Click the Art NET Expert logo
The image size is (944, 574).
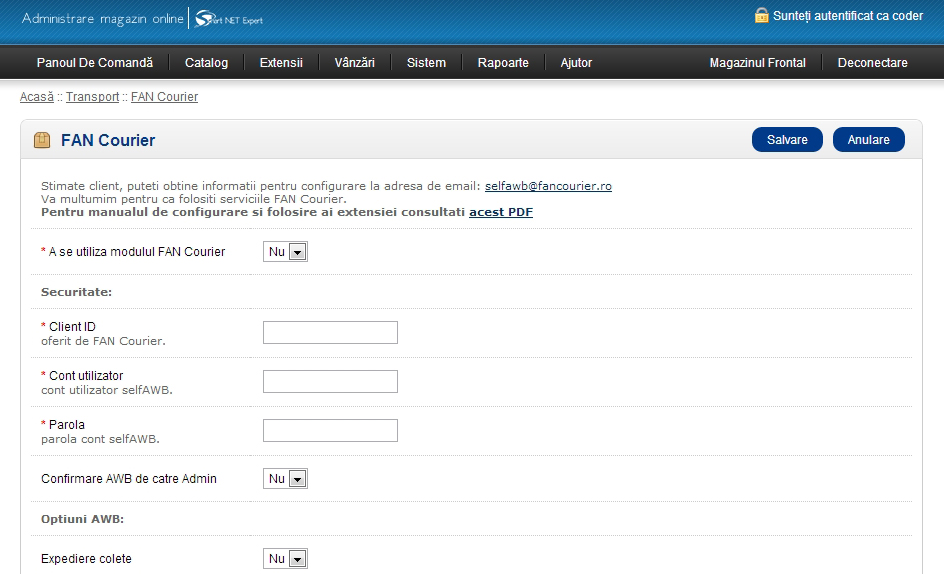(229, 19)
